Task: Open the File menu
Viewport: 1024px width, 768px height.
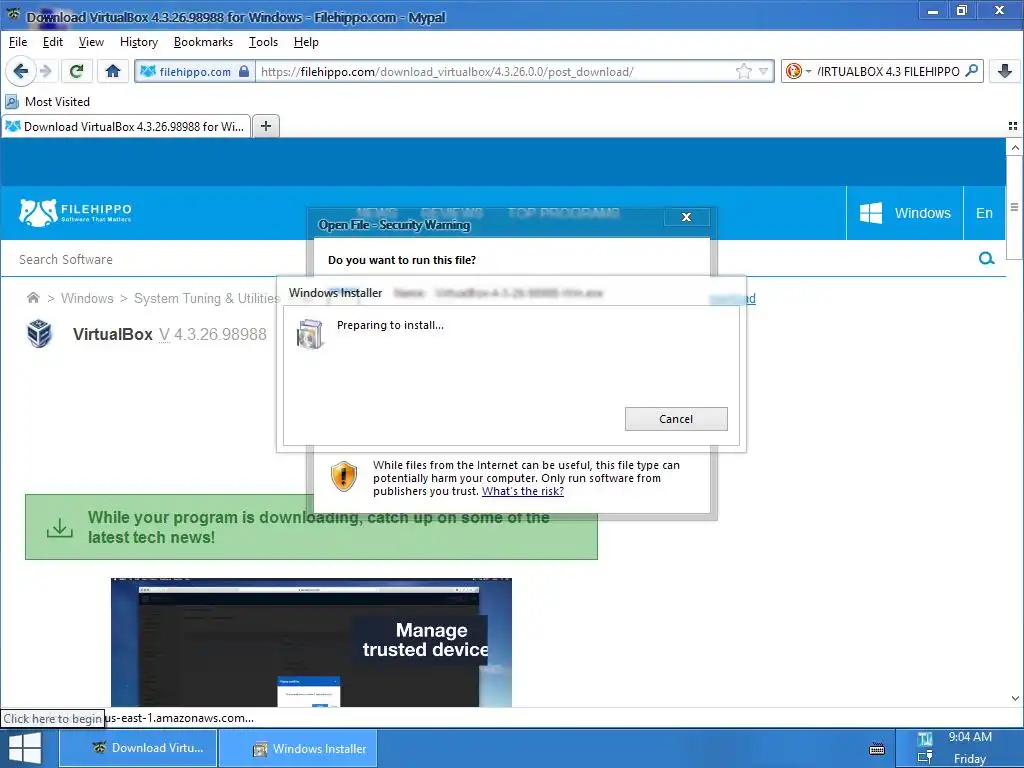Action: 18,42
